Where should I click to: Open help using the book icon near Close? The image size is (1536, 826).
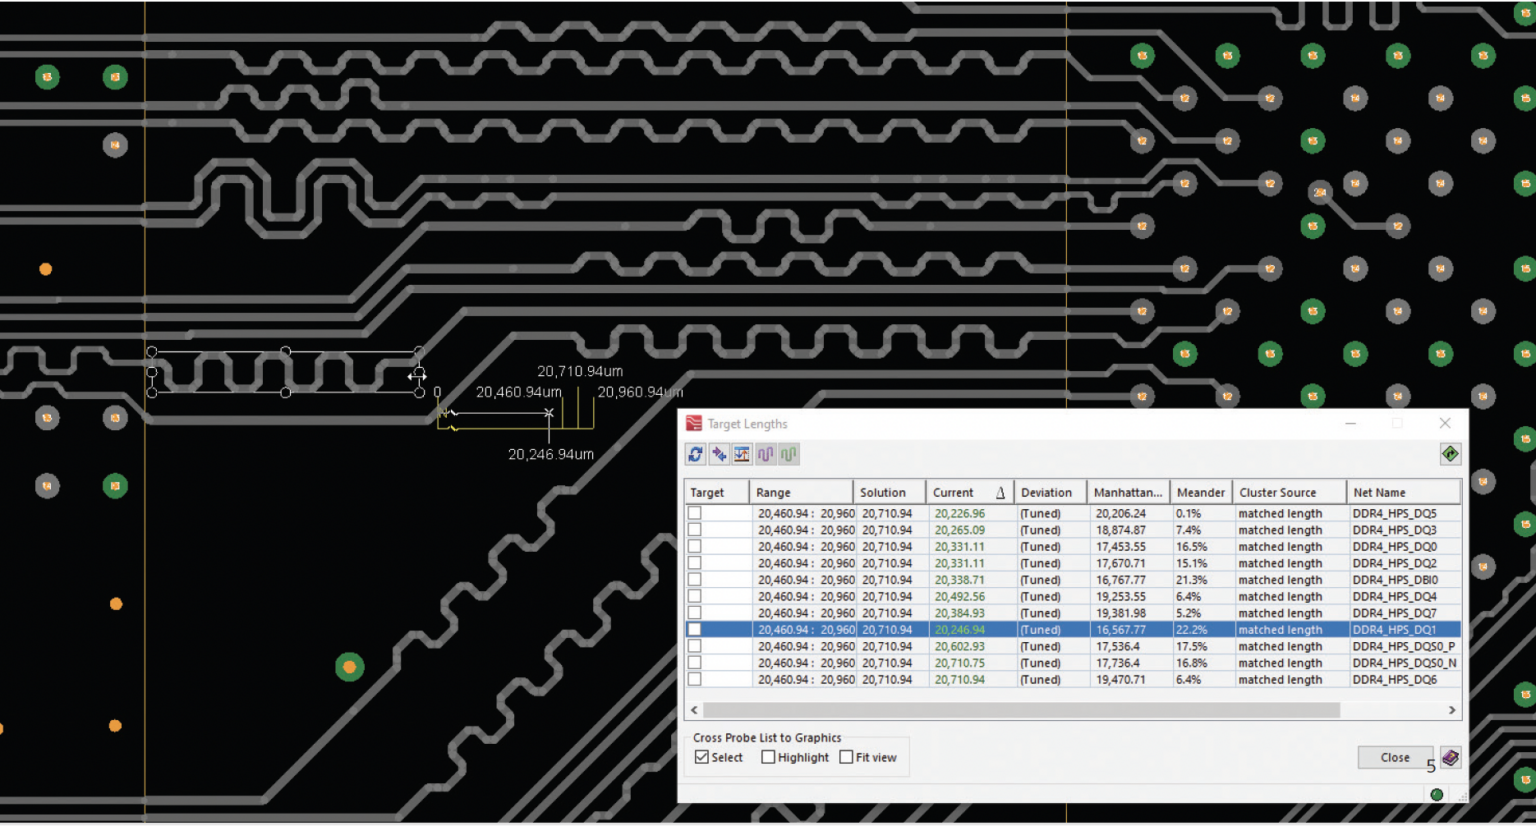(1450, 757)
